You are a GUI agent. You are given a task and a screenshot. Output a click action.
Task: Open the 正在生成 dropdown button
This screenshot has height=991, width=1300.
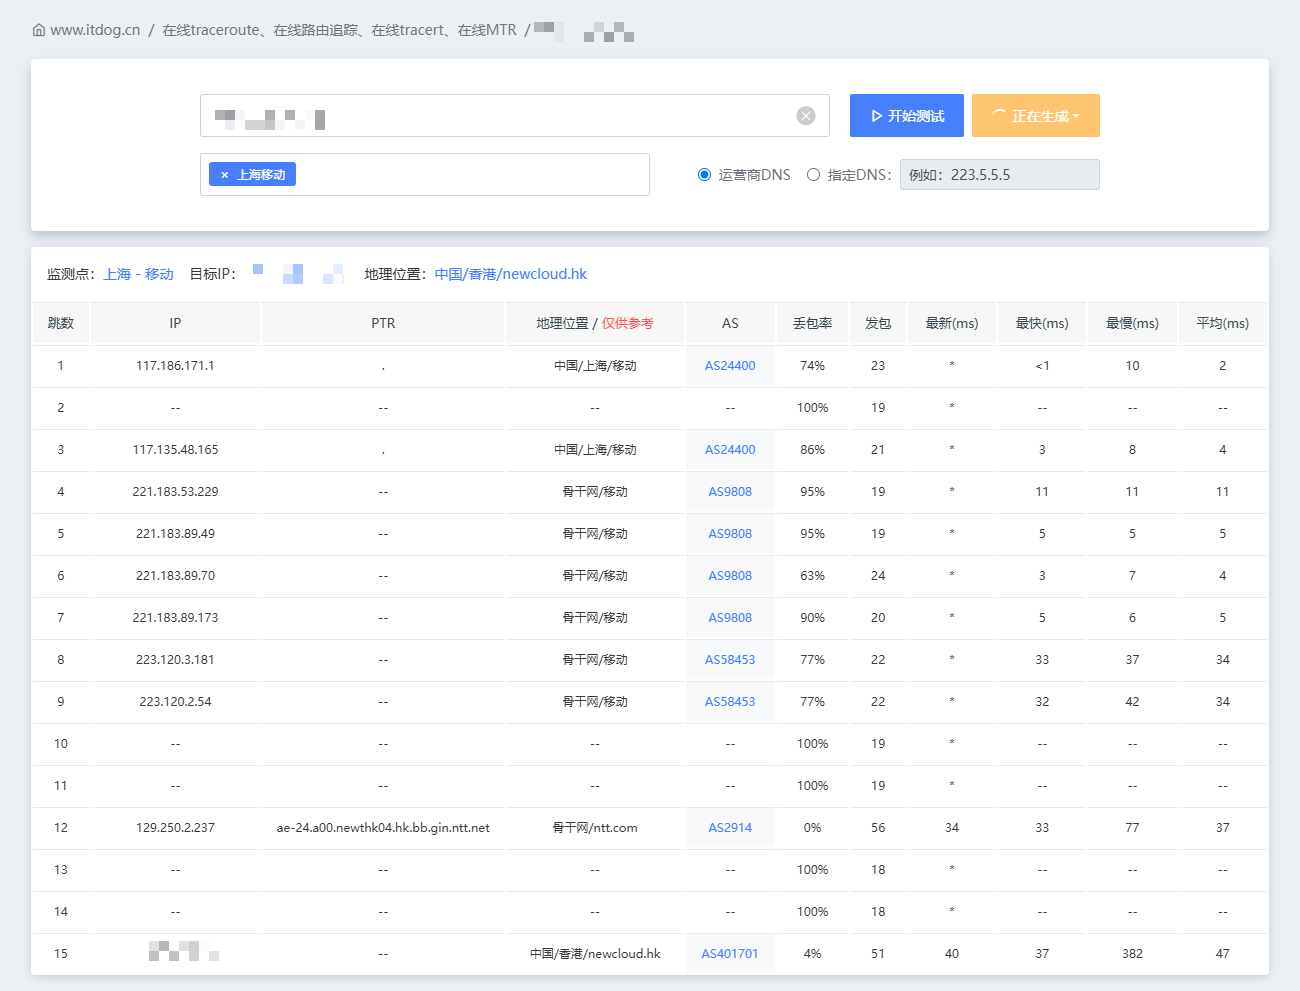[x=1036, y=116]
